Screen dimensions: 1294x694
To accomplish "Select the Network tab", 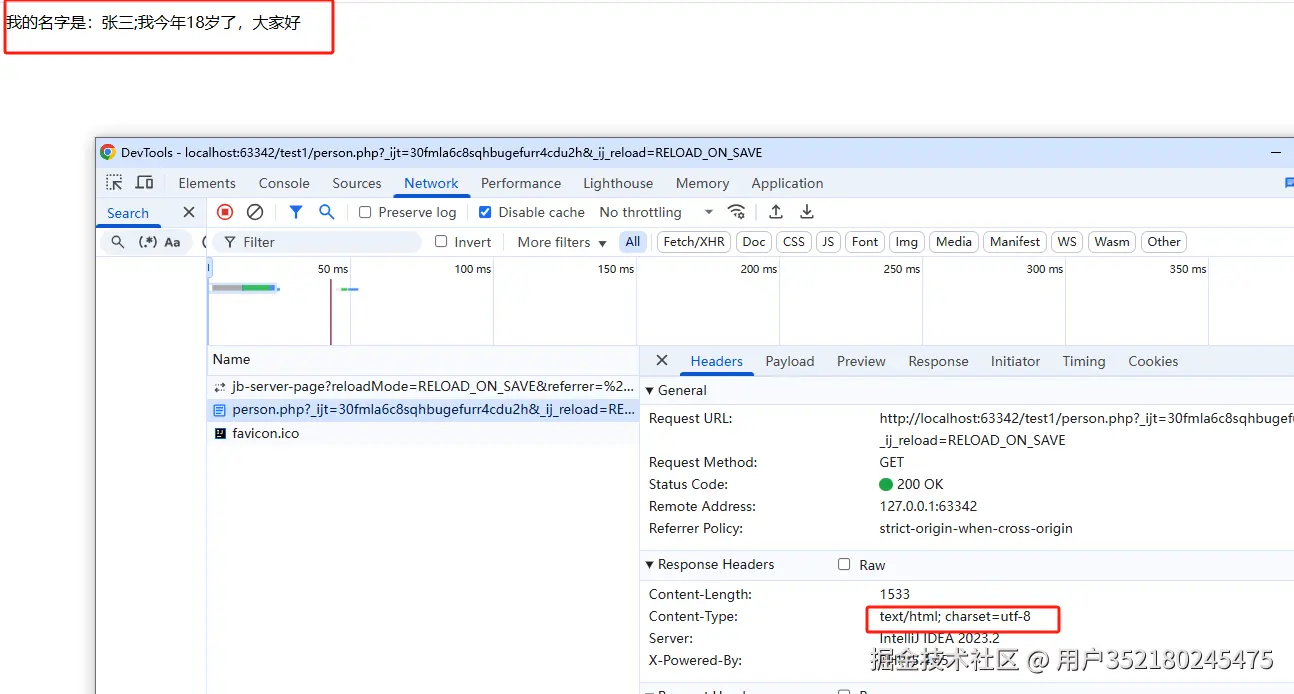I will [x=431, y=183].
